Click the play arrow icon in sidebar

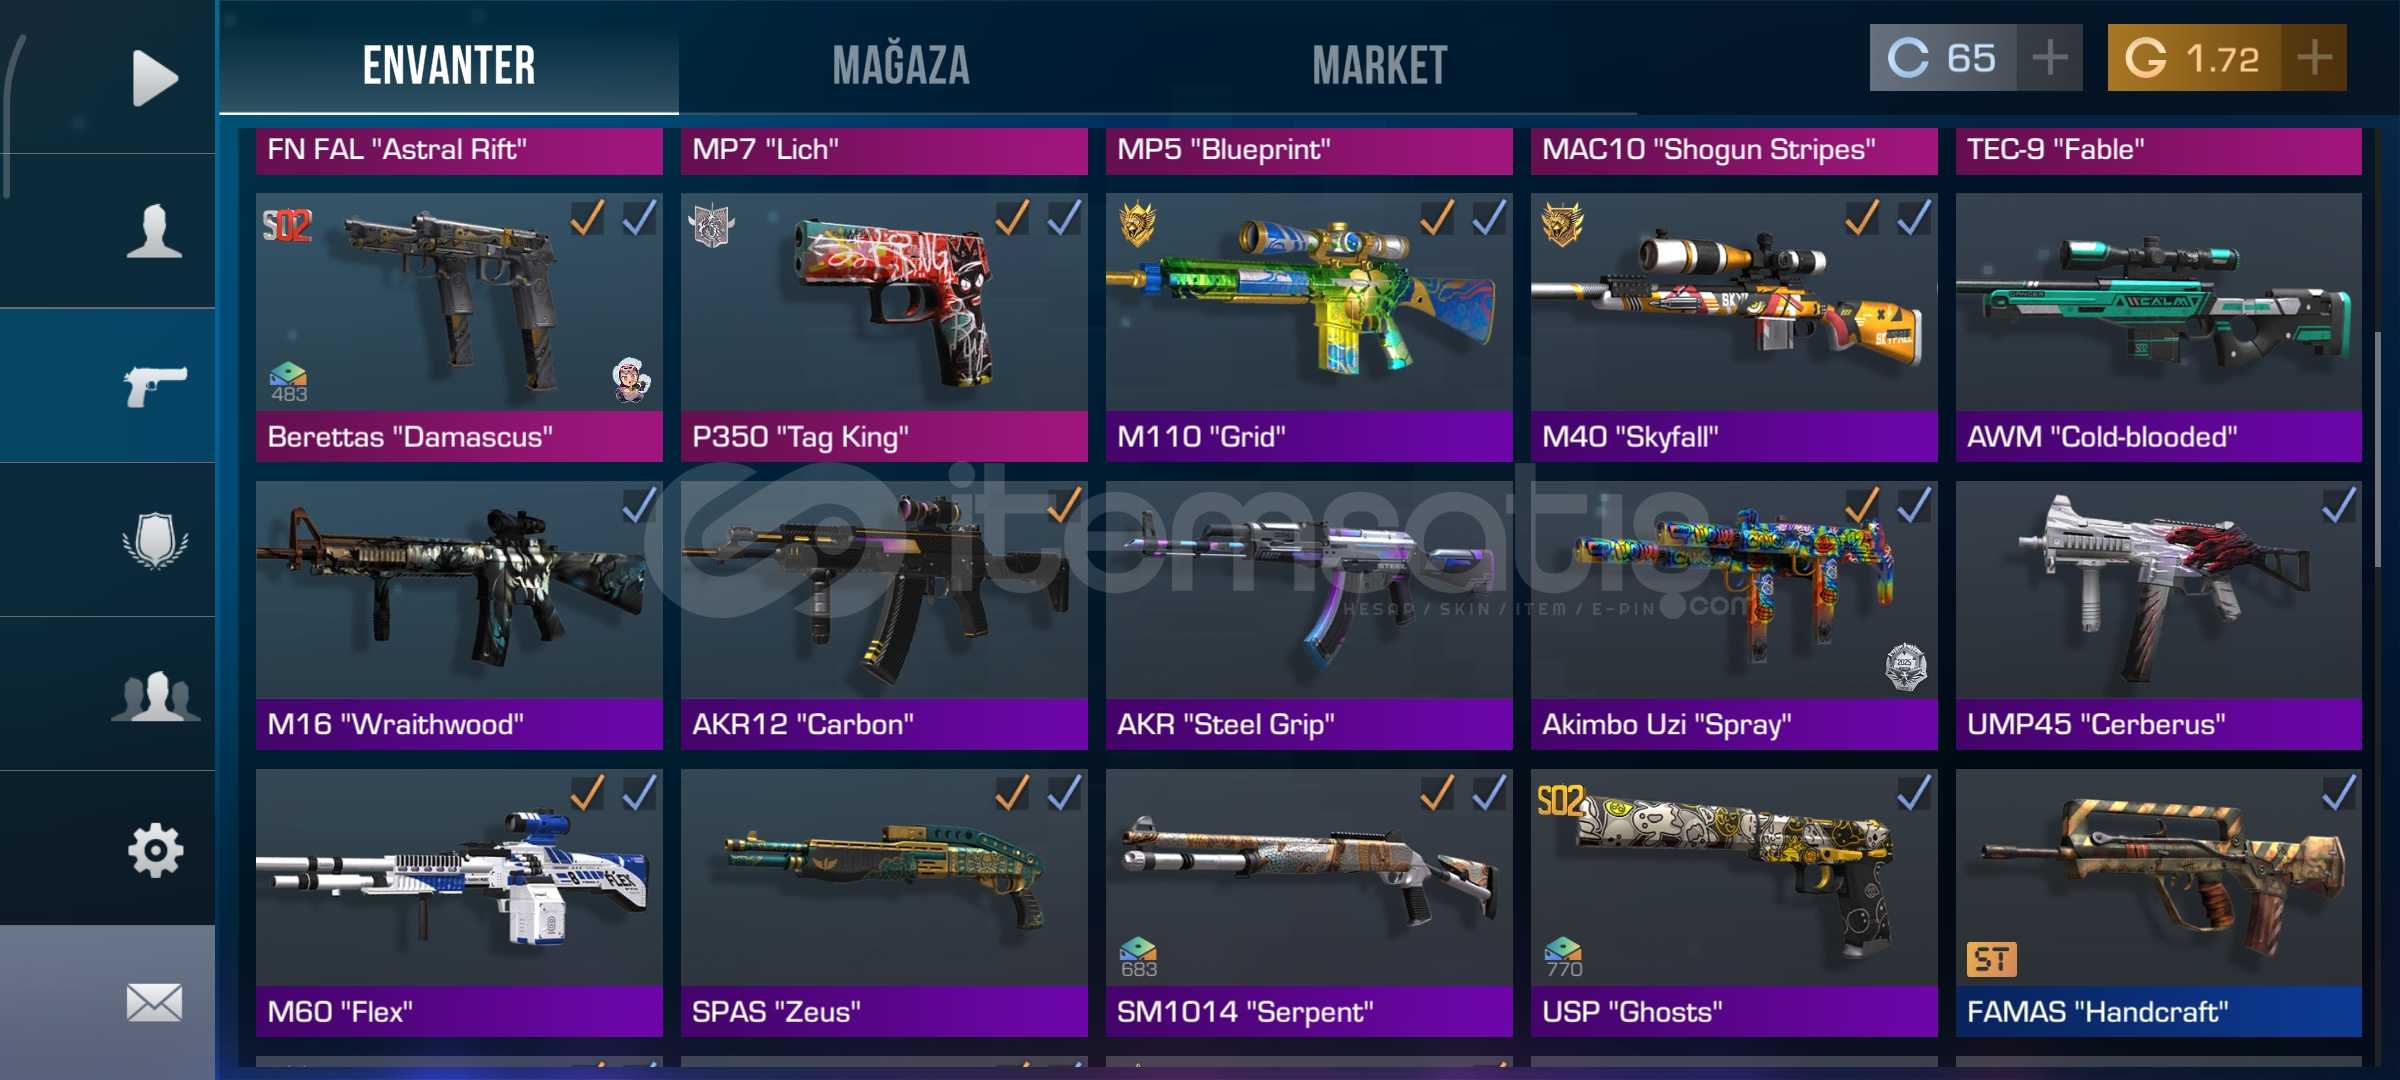[155, 78]
